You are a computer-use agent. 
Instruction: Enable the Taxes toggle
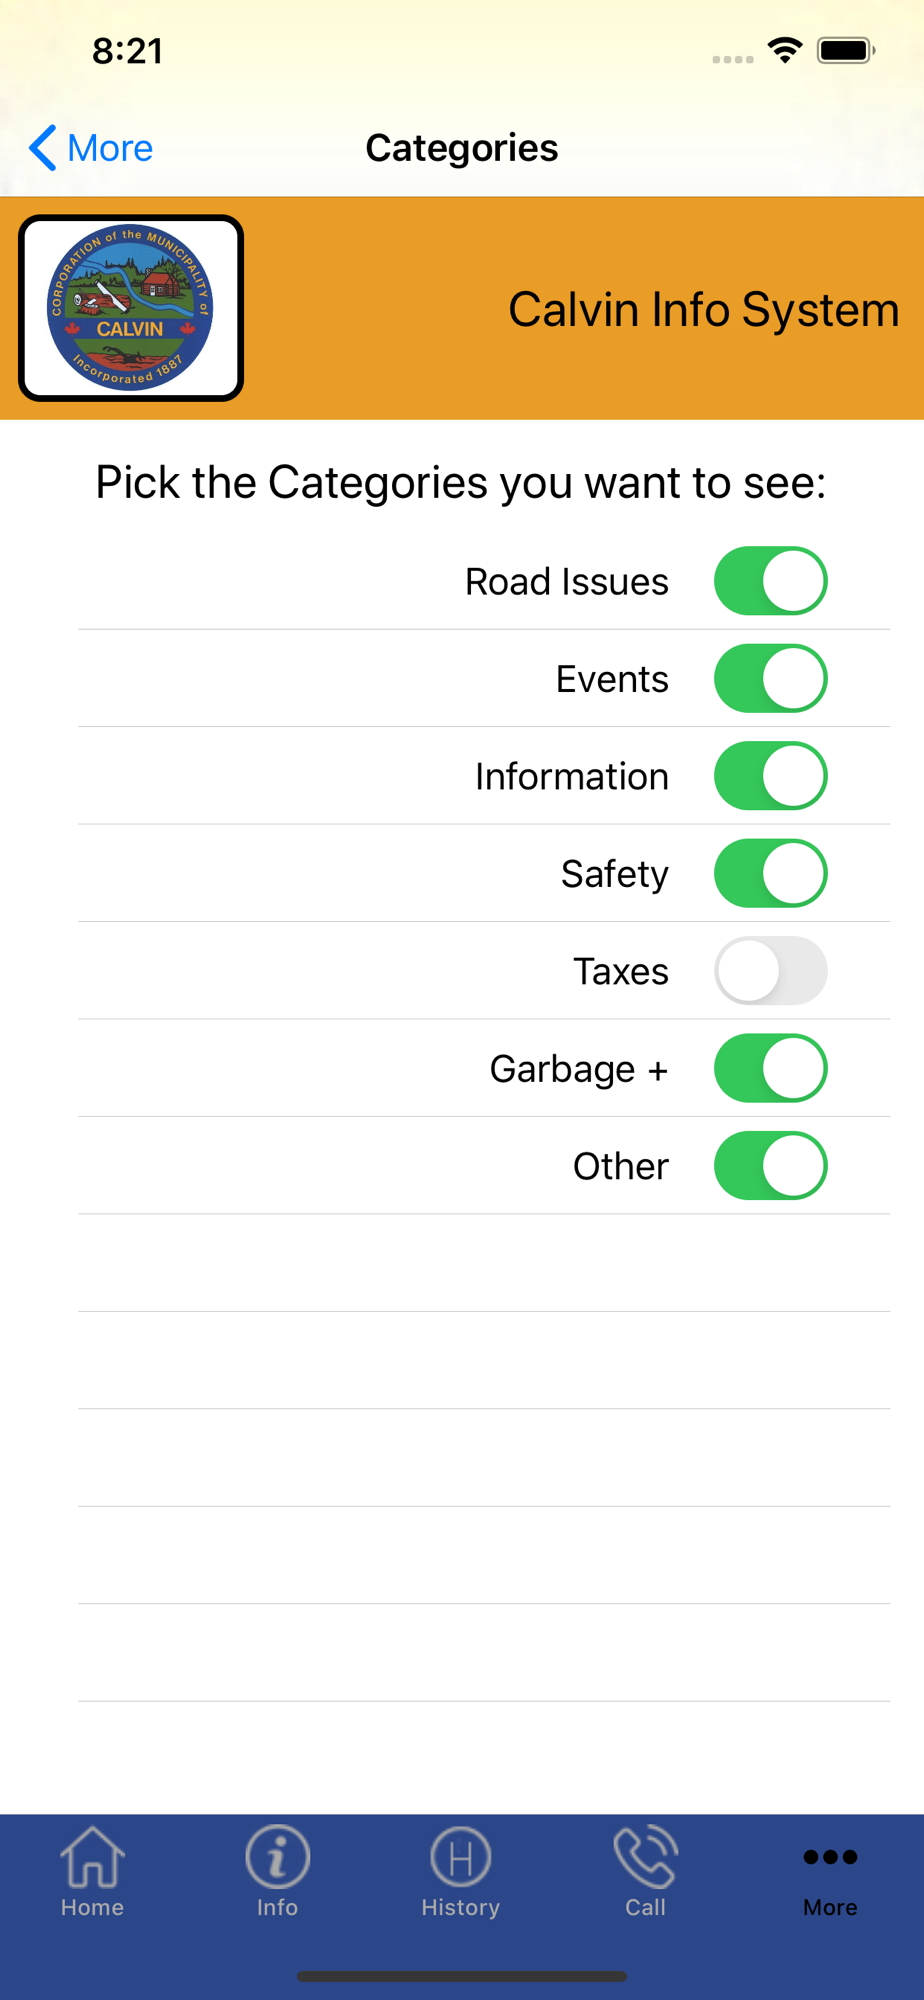(x=770, y=971)
